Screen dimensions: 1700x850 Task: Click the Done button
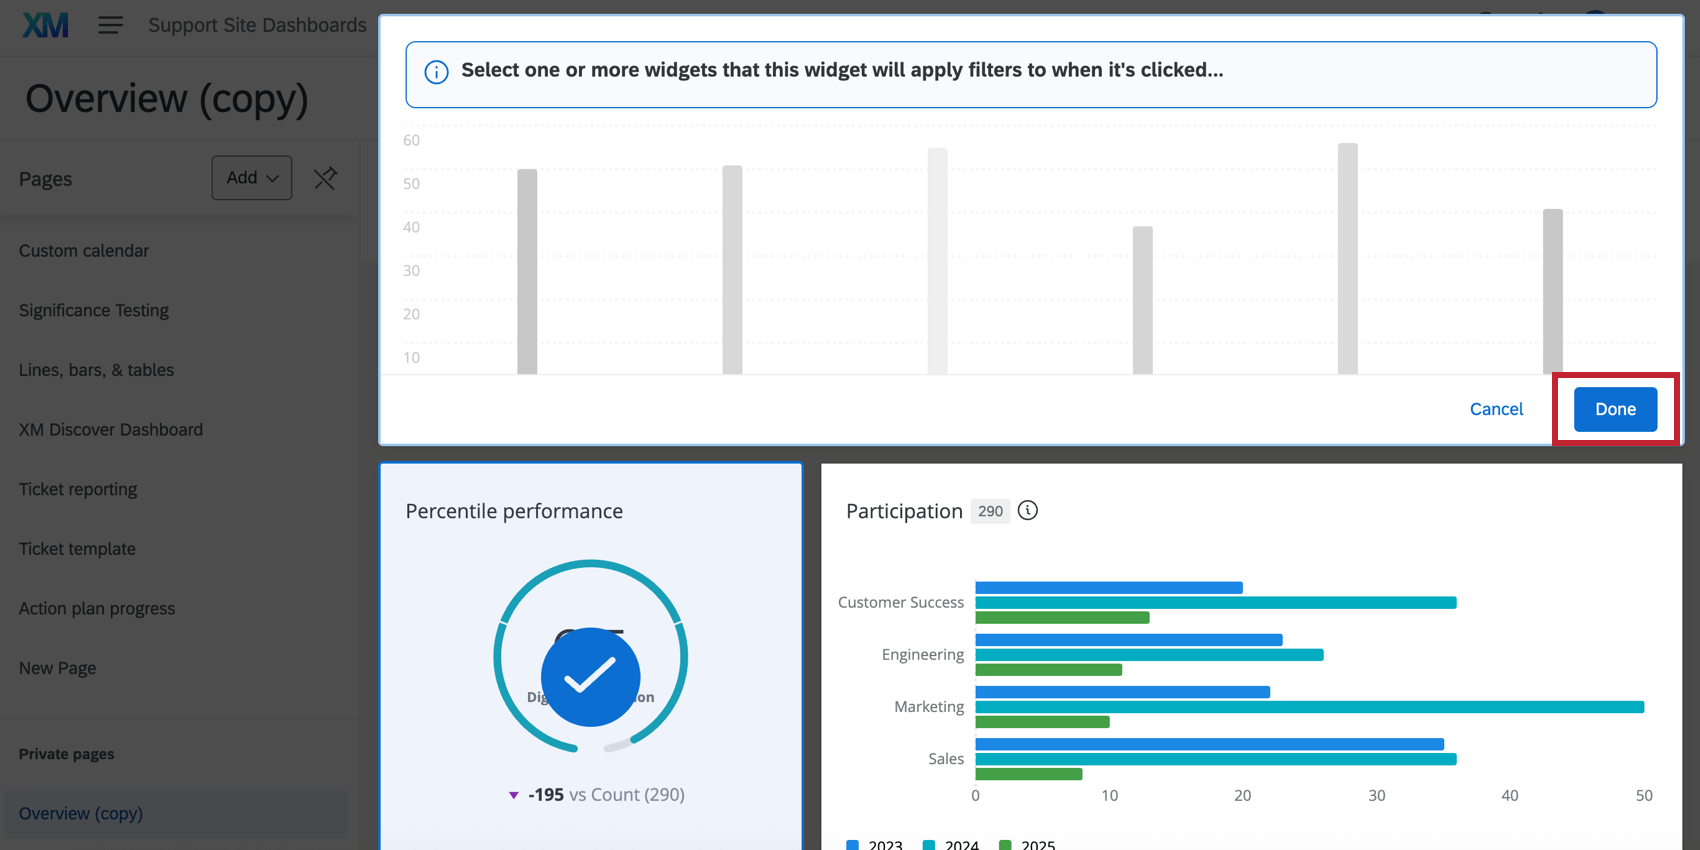coord(1615,409)
